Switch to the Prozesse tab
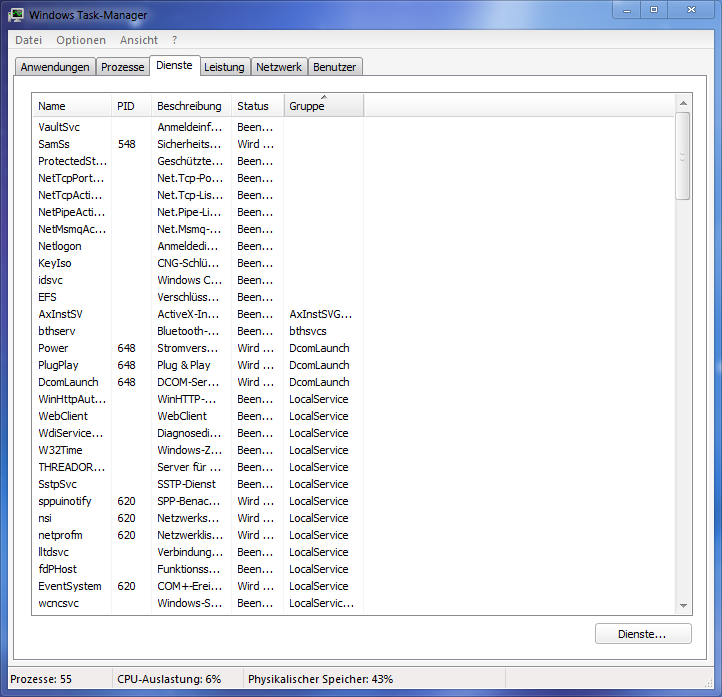This screenshot has width=722, height=697. click(x=122, y=67)
